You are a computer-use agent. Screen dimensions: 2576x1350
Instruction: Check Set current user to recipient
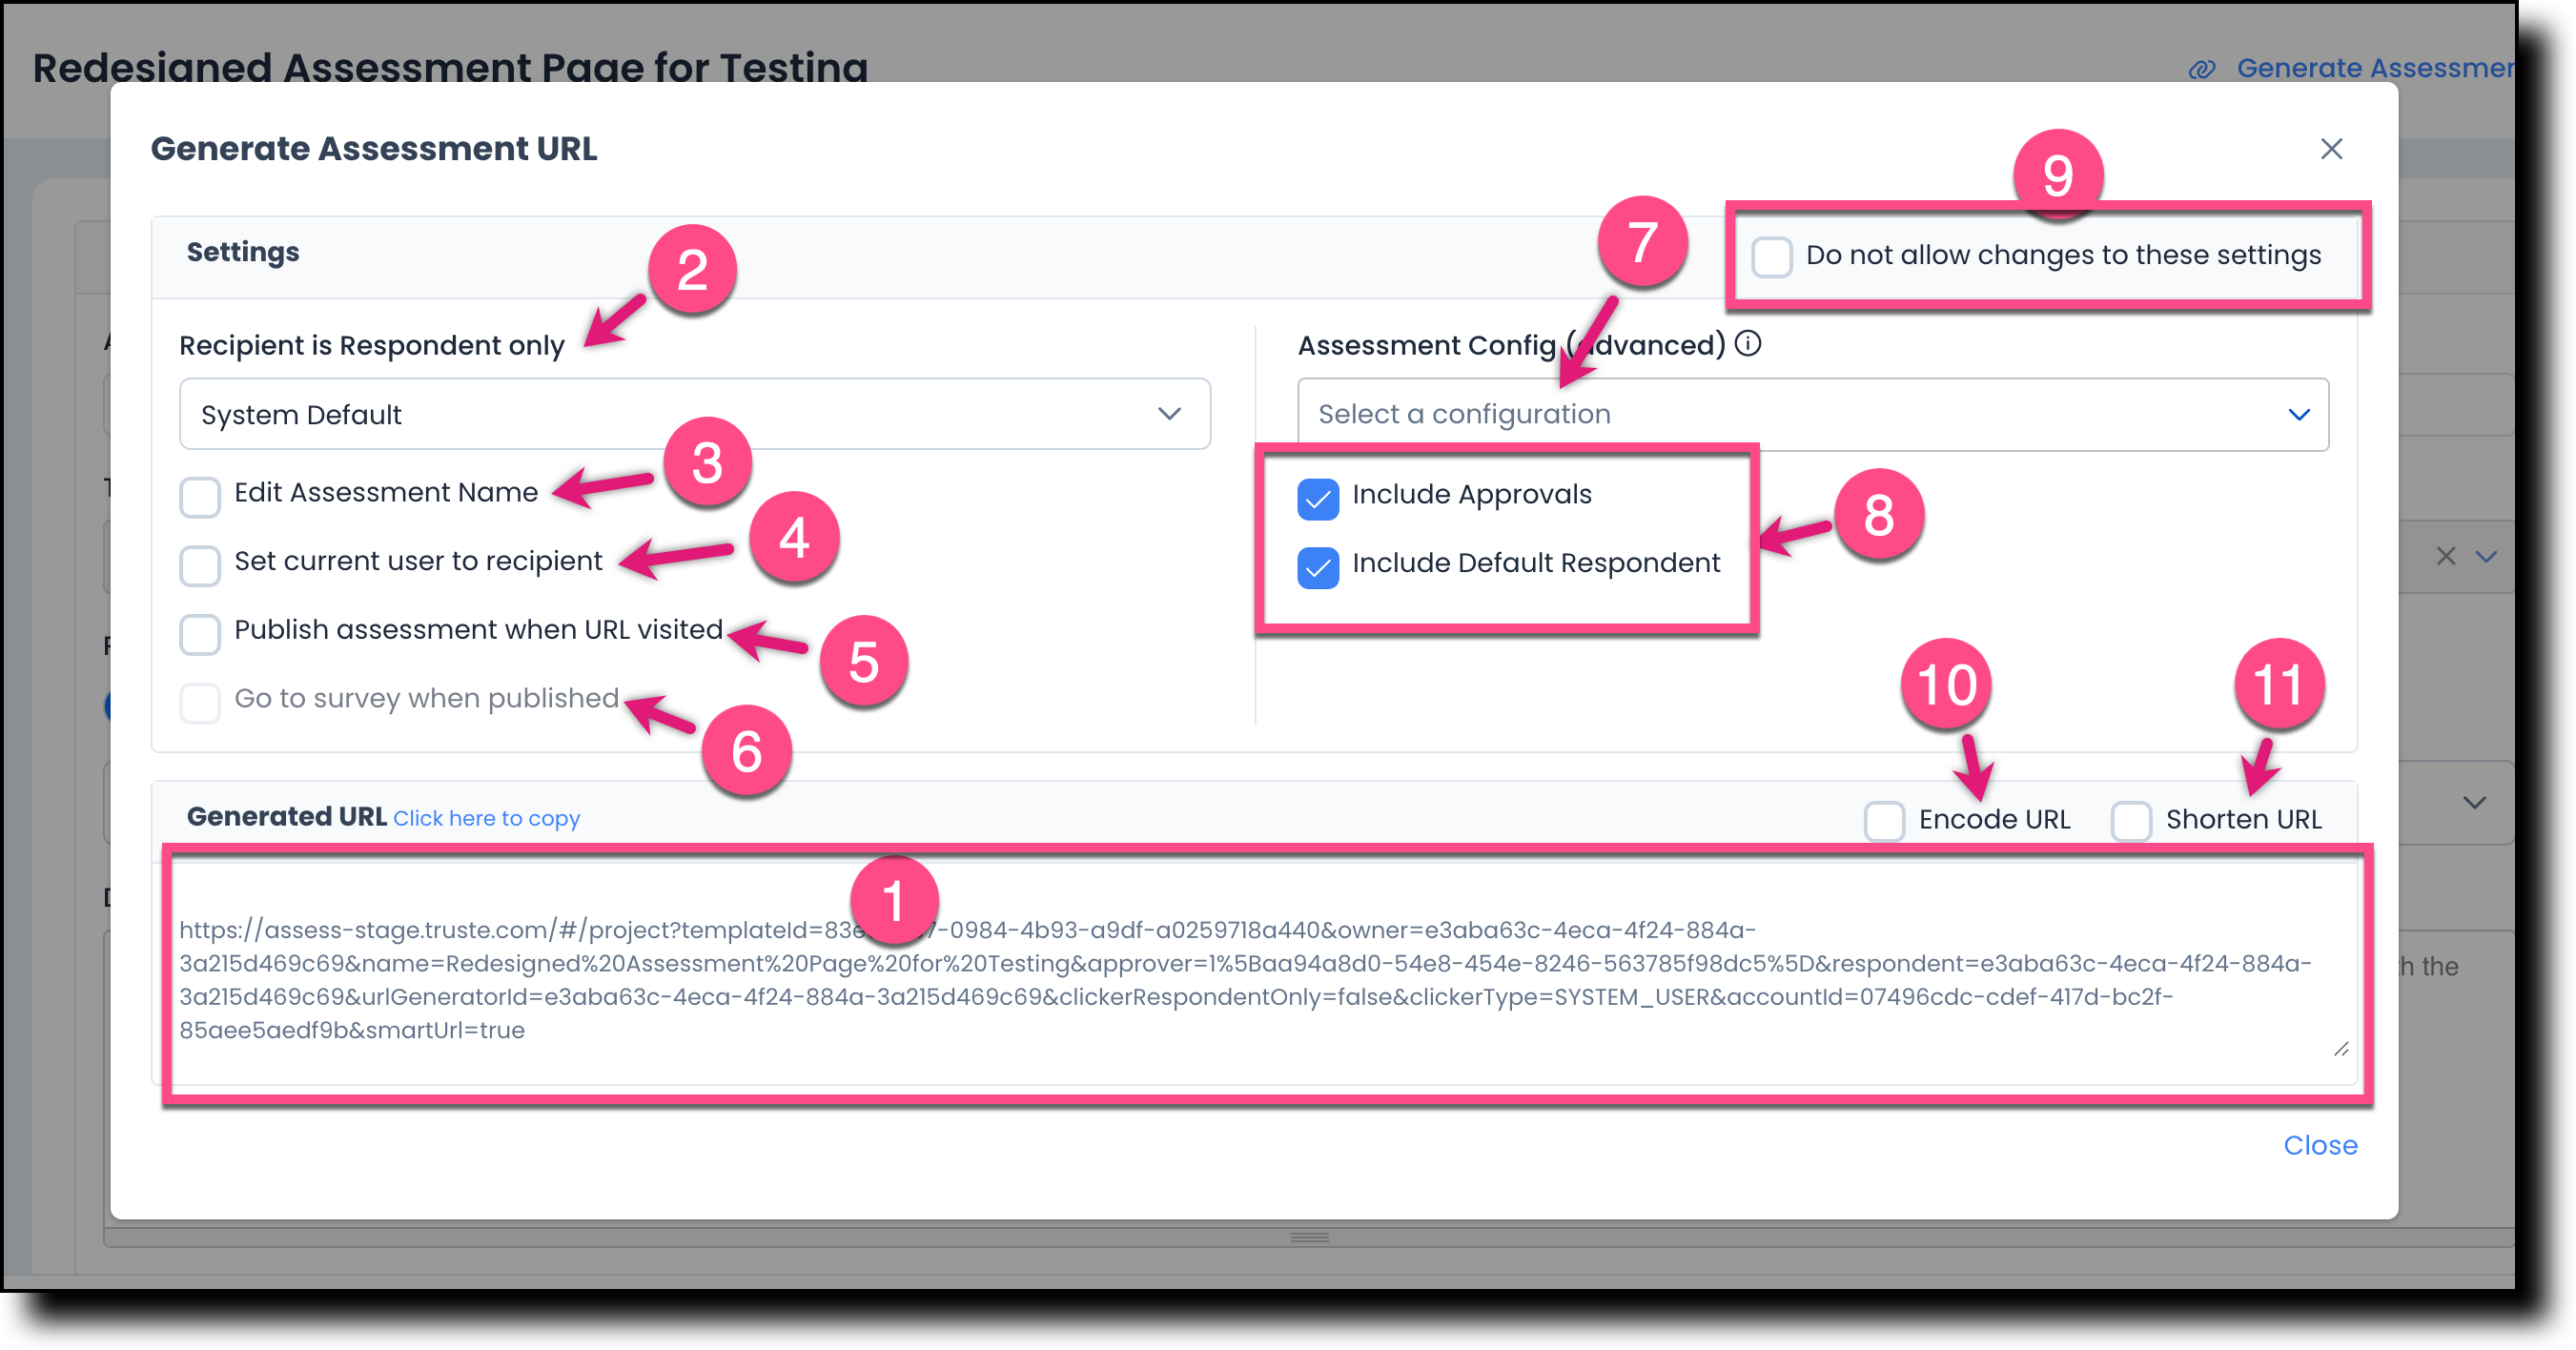click(x=200, y=566)
